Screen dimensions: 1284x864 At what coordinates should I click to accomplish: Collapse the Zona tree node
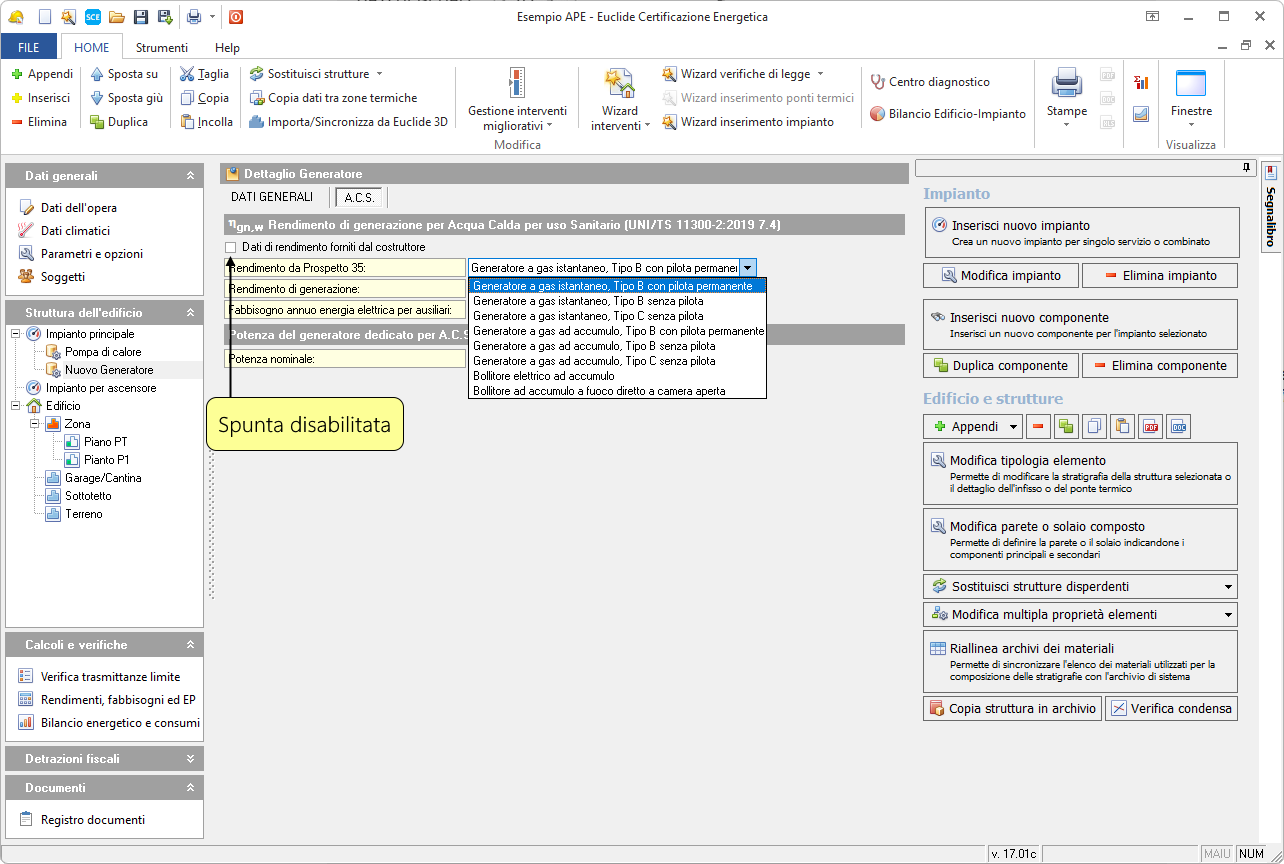tap(34, 424)
